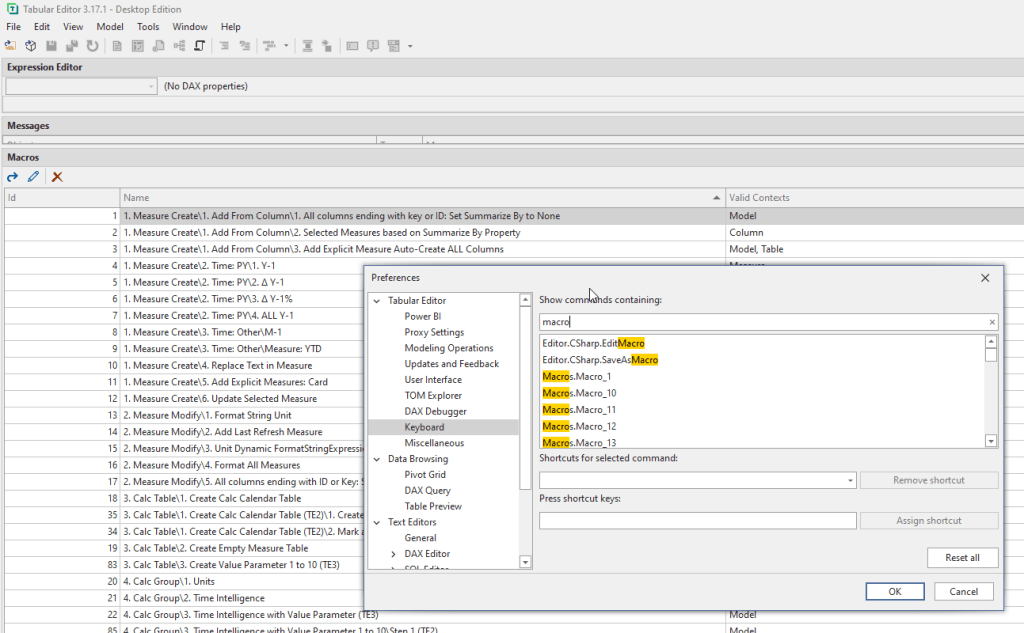Click the comment bubble toolbar icon

coord(372,46)
